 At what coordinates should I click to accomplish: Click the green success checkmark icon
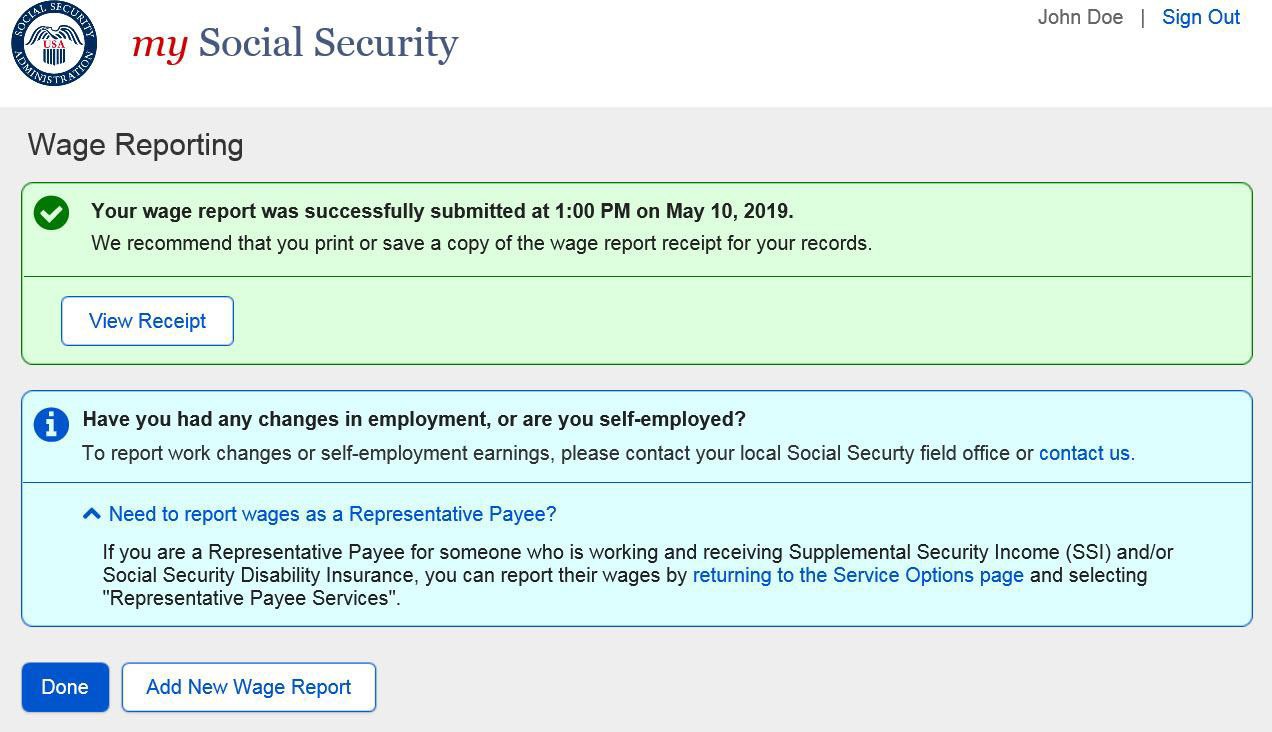[51, 213]
